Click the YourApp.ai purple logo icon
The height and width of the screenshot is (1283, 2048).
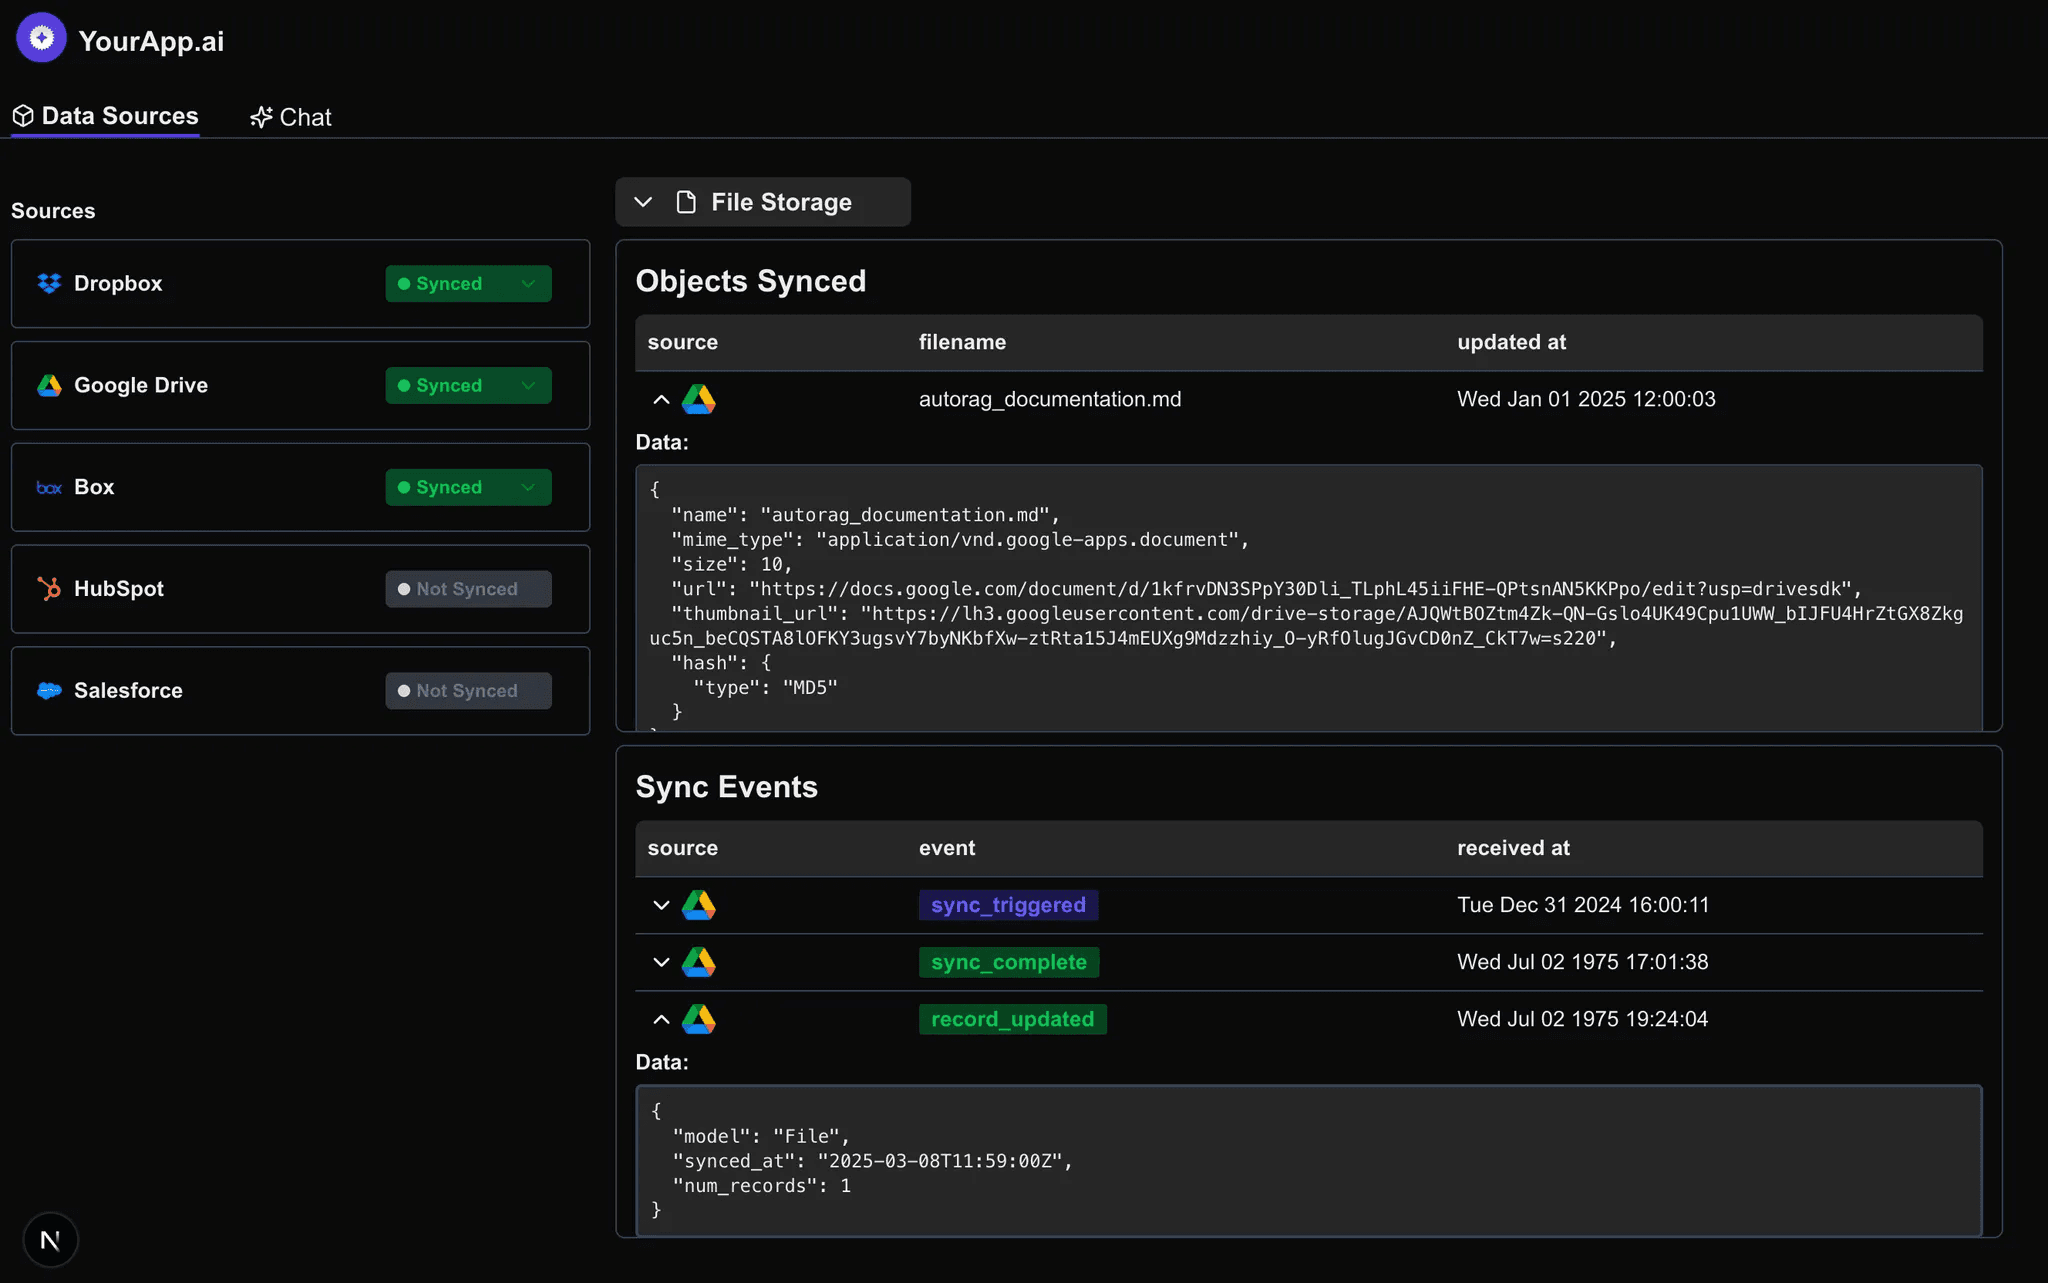pyautogui.click(x=41, y=38)
